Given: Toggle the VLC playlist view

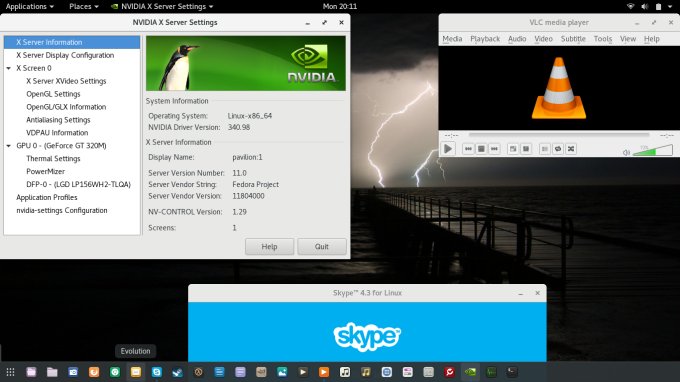Looking at the screenshot, I should (545, 149).
